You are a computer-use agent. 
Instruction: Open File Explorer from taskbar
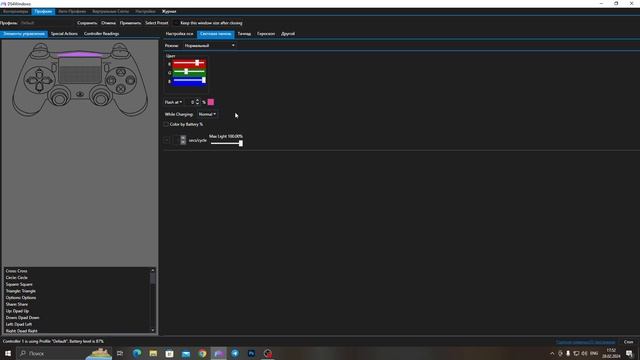pyautogui.click(x=153, y=353)
